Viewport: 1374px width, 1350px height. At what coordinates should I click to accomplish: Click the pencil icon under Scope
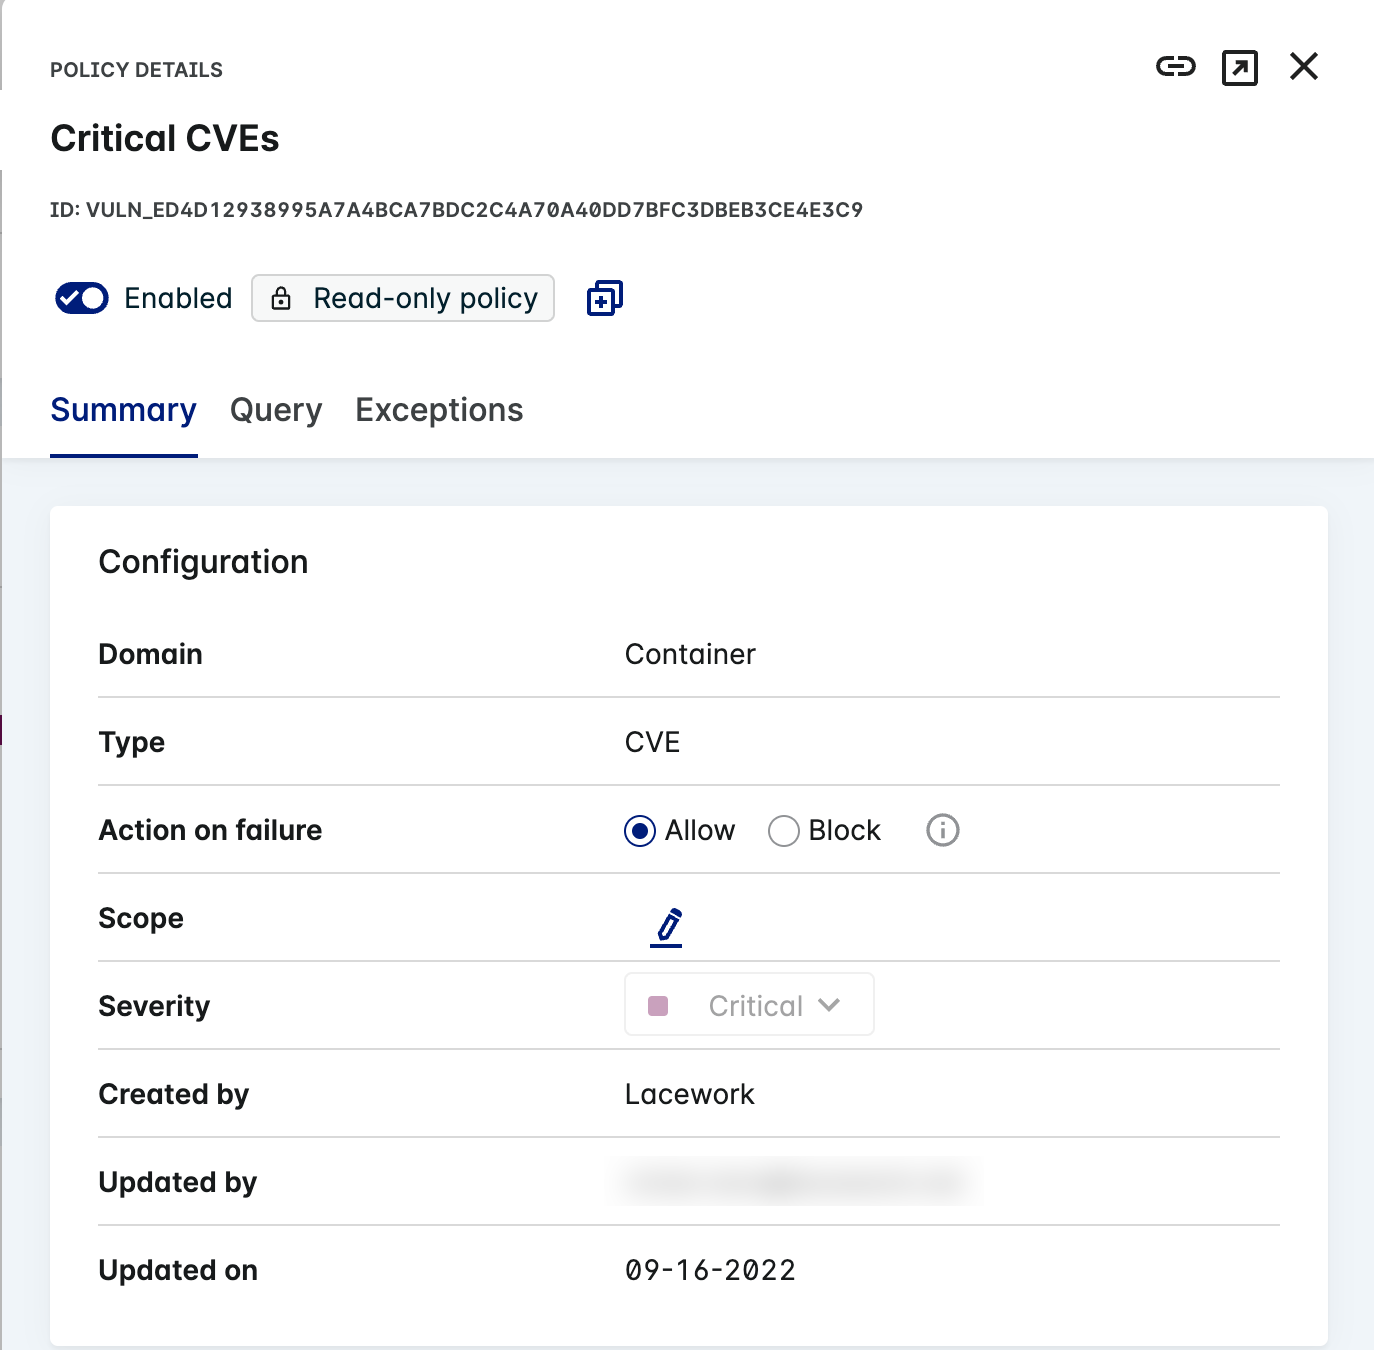tap(666, 924)
